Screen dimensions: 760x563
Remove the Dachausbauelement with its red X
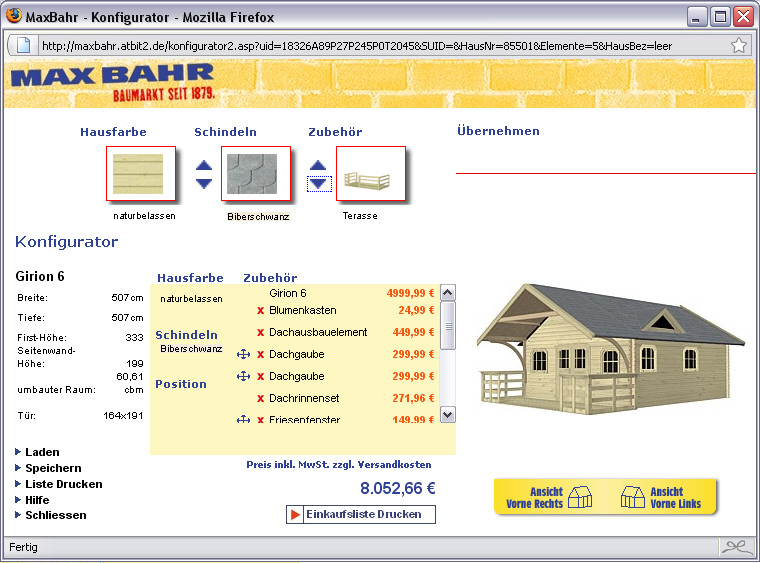coord(261,332)
